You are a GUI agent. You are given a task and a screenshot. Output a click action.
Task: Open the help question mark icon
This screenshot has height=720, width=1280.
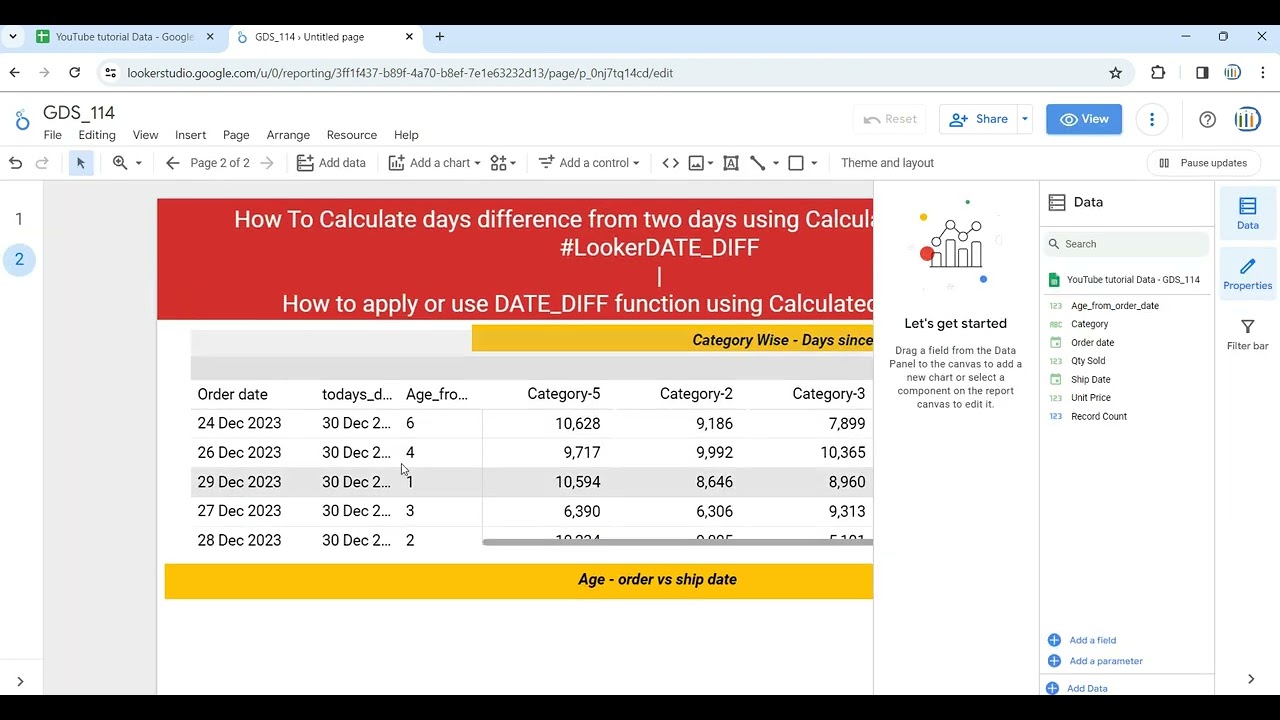[x=1207, y=119]
